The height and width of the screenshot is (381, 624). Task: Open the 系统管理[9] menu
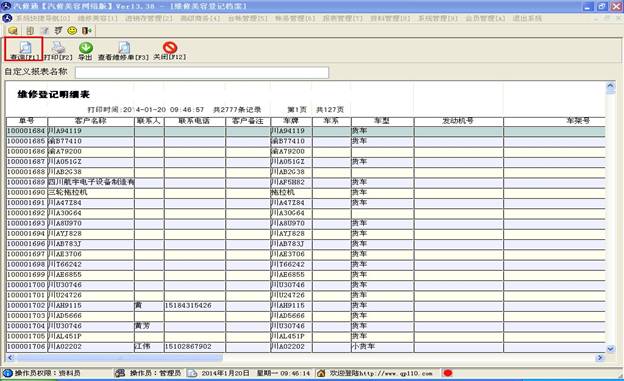pos(437,18)
